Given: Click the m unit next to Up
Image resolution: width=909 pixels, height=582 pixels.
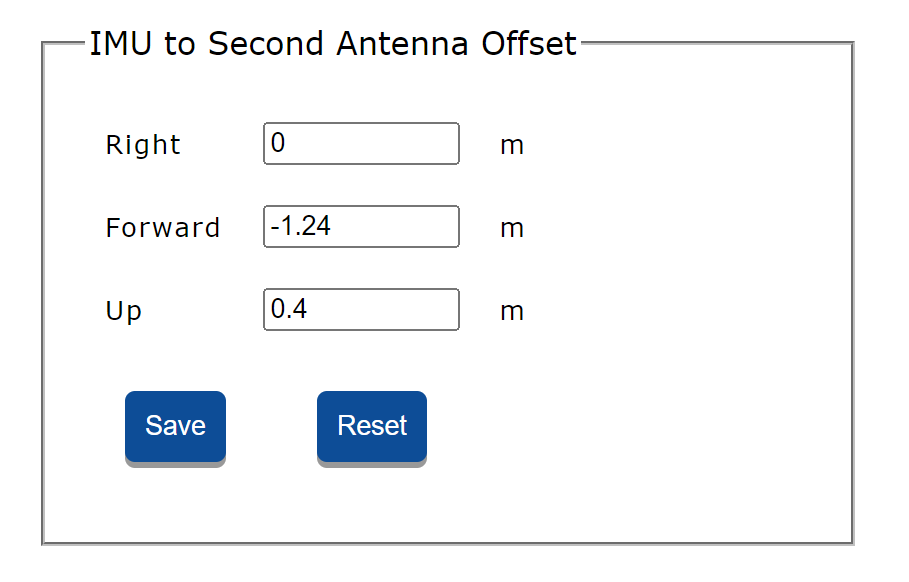Looking at the screenshot, I should coord(511,310).
